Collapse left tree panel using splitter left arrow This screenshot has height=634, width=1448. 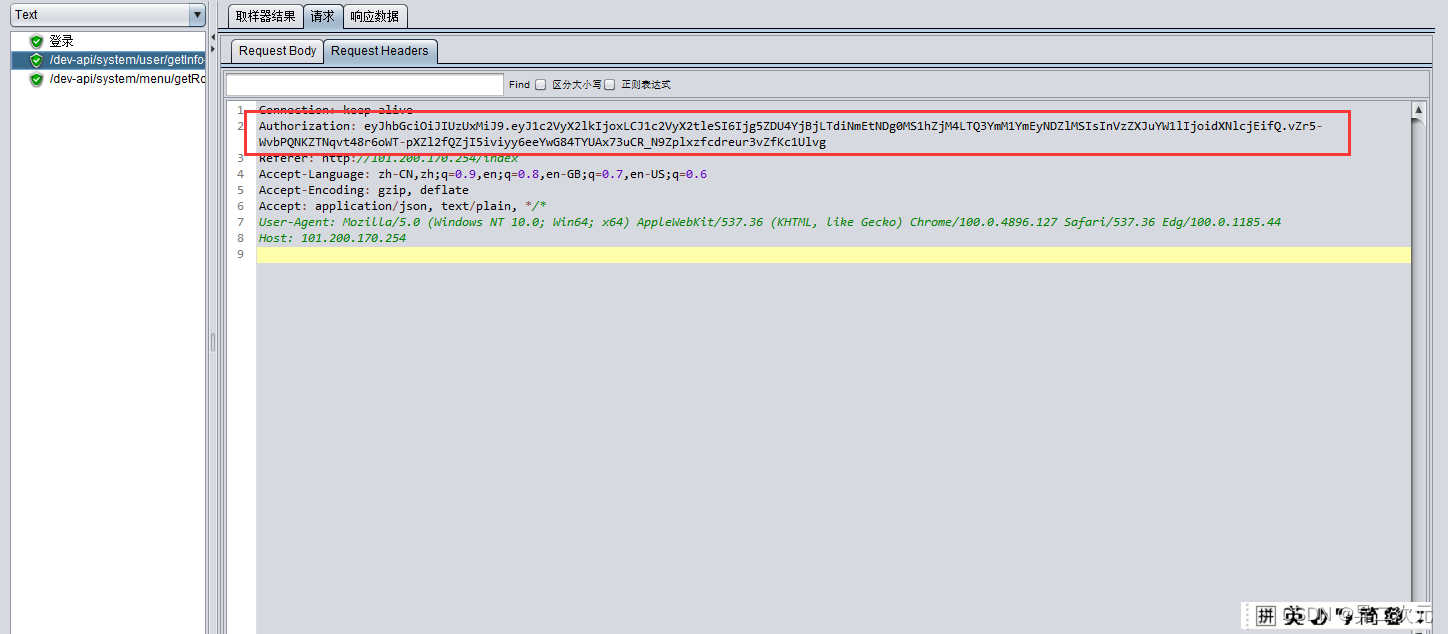click(212, 36)
